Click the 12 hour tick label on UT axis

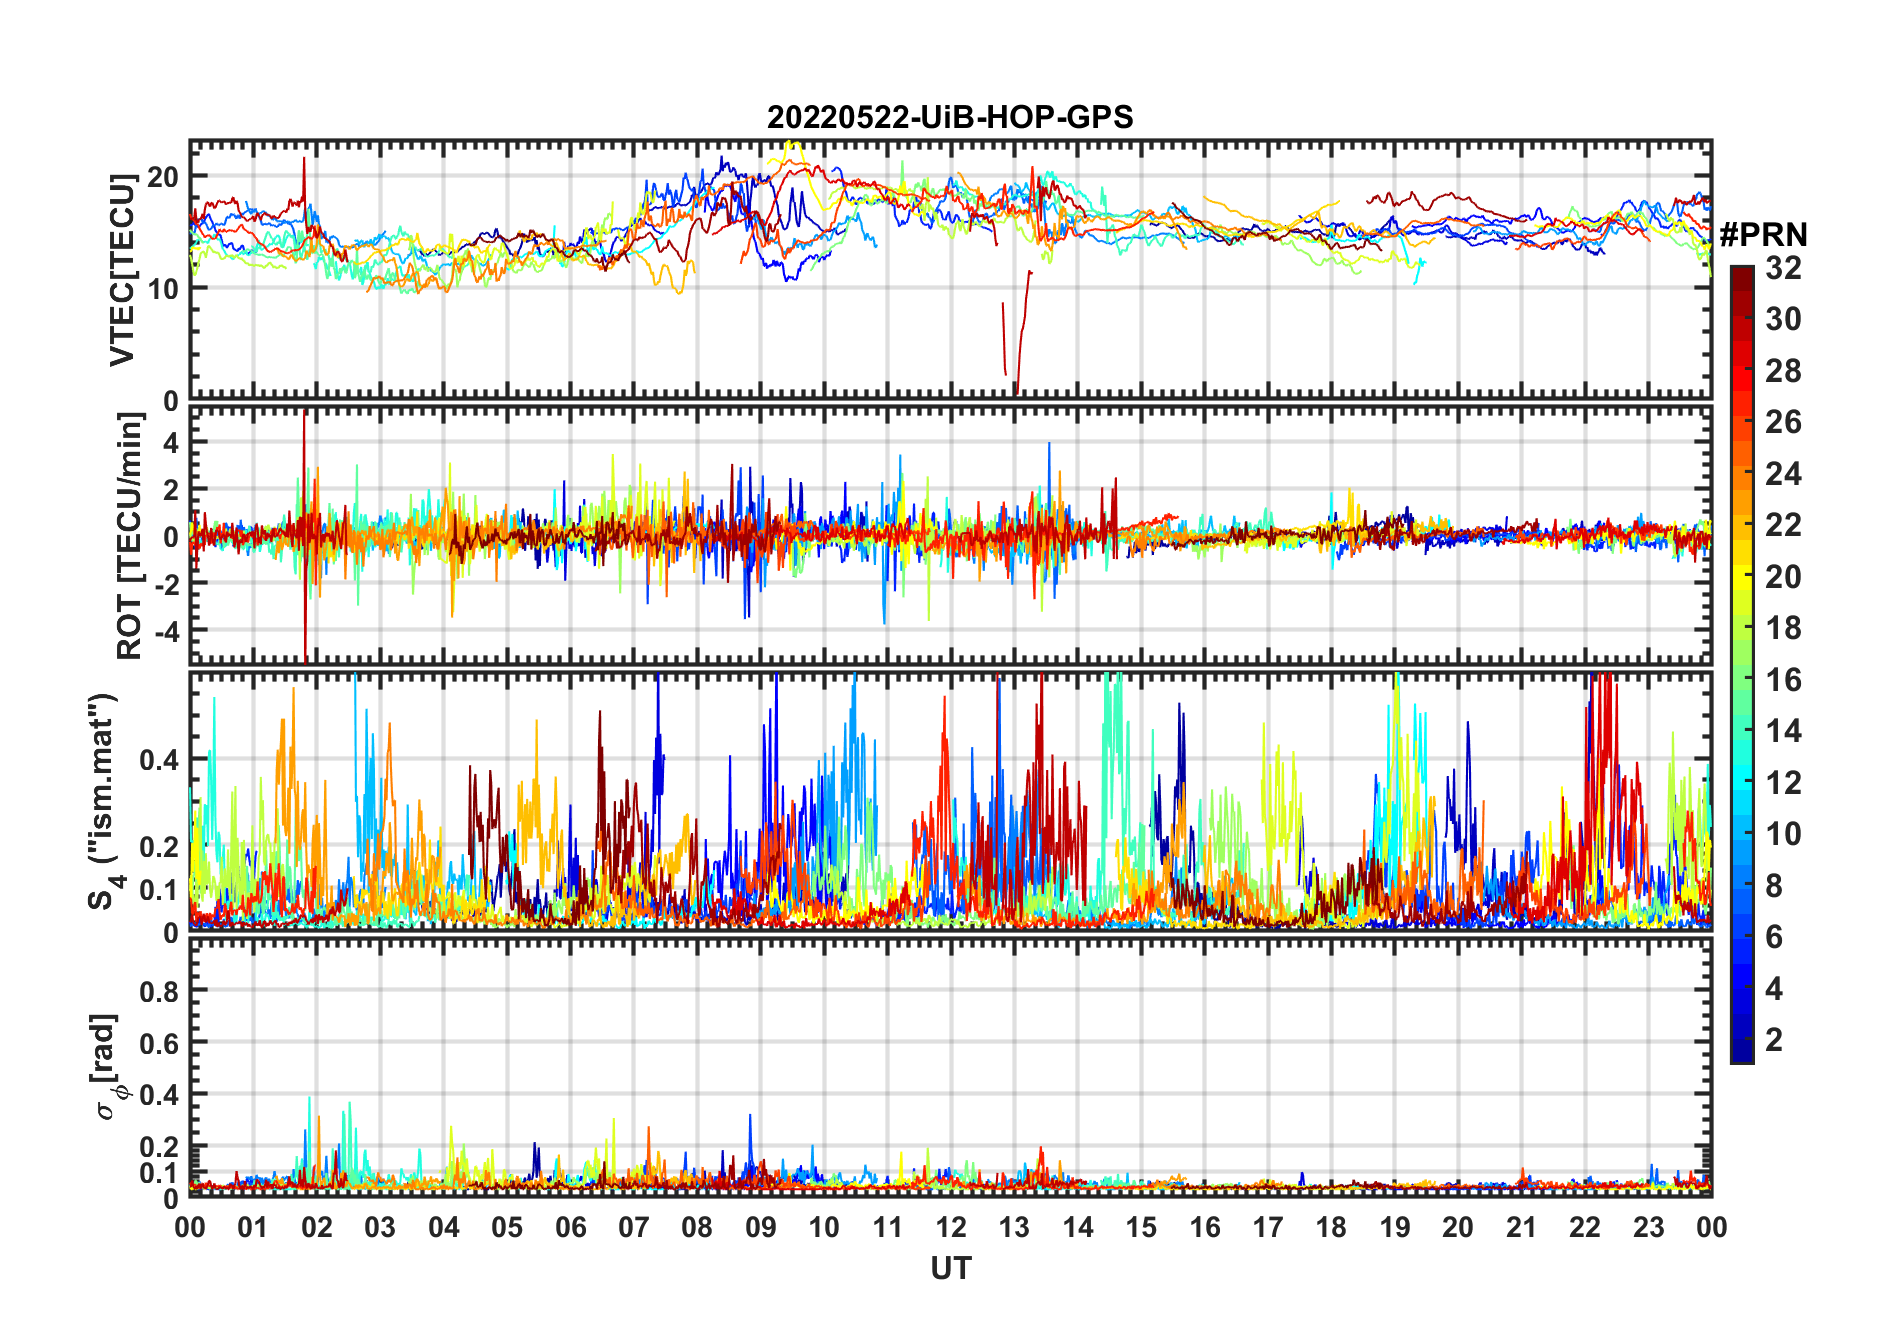[x=950, y=1227]
